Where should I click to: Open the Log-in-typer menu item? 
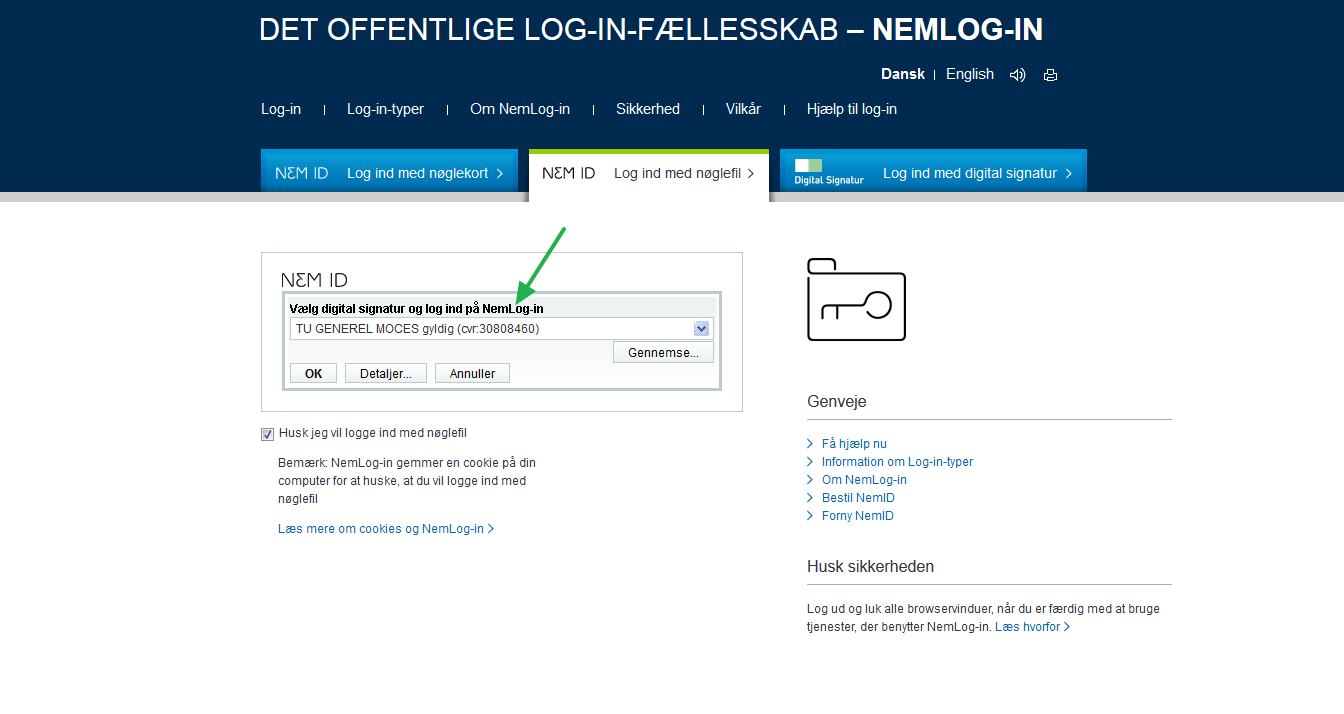tap(385, 109)
